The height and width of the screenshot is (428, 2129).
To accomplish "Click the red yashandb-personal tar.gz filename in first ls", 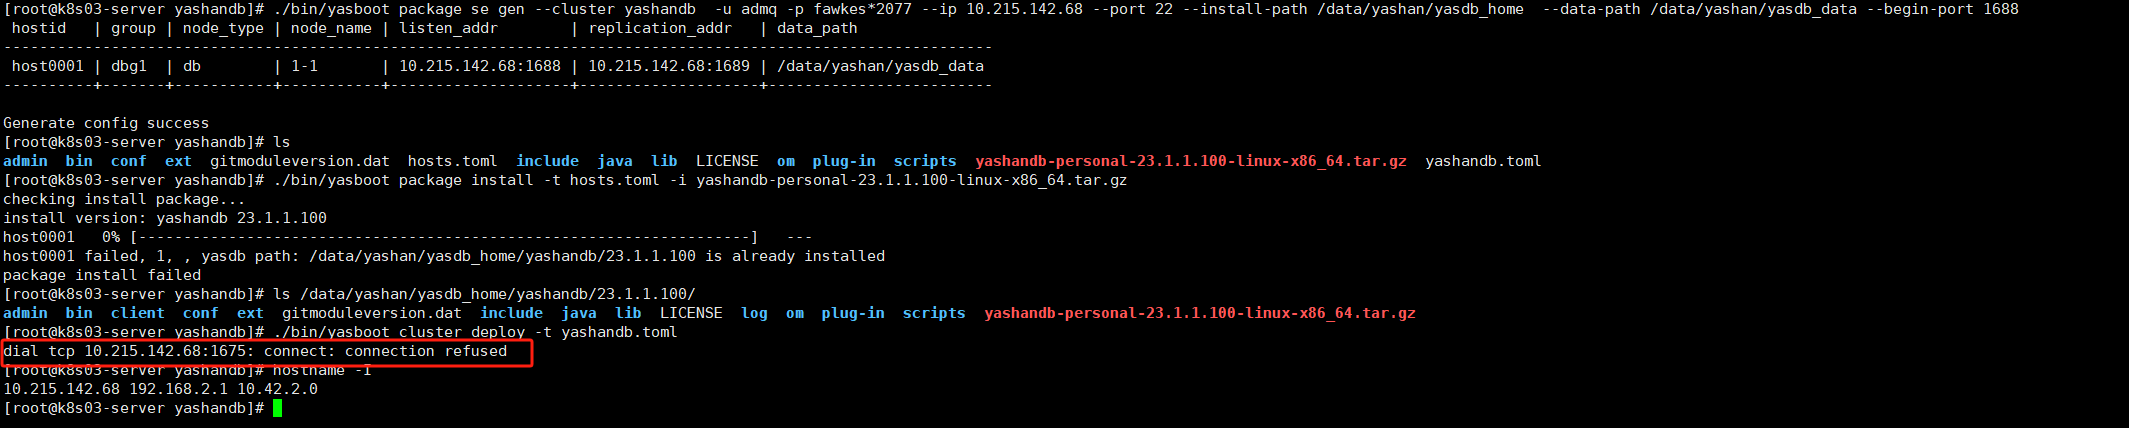I will (x=1191, y=161).
